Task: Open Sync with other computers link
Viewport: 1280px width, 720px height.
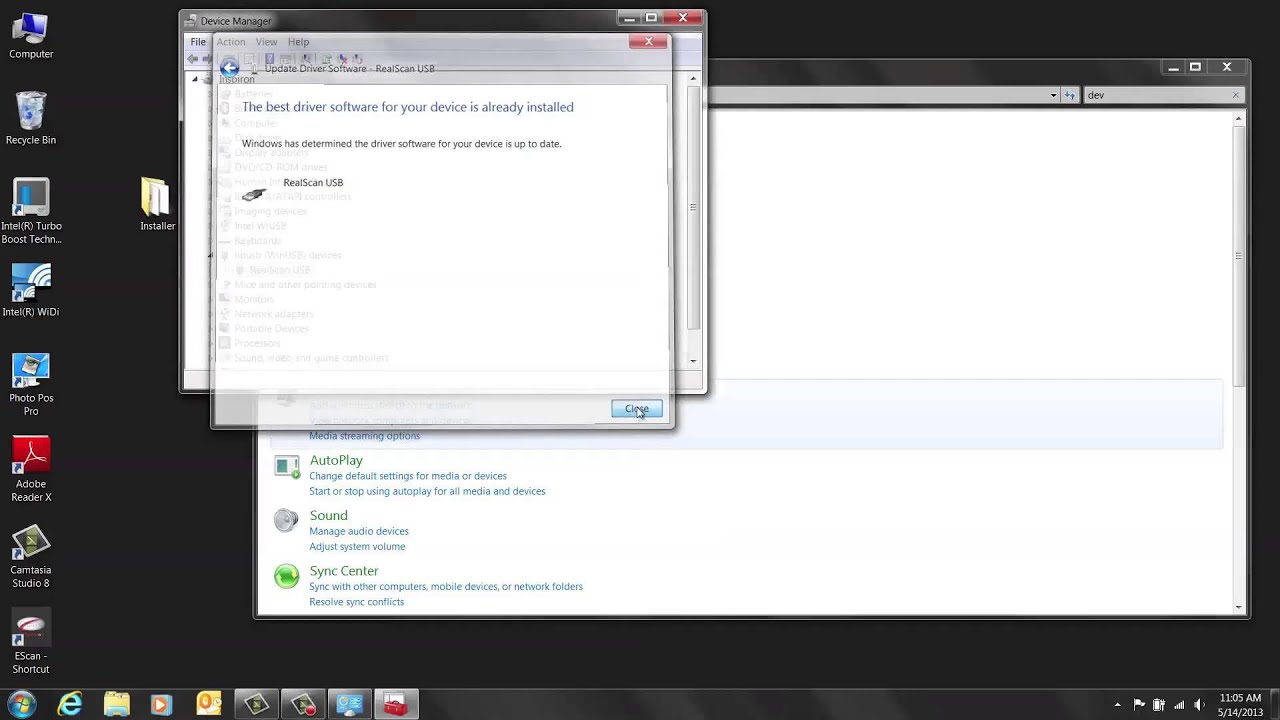Action: tap(446, 586)
